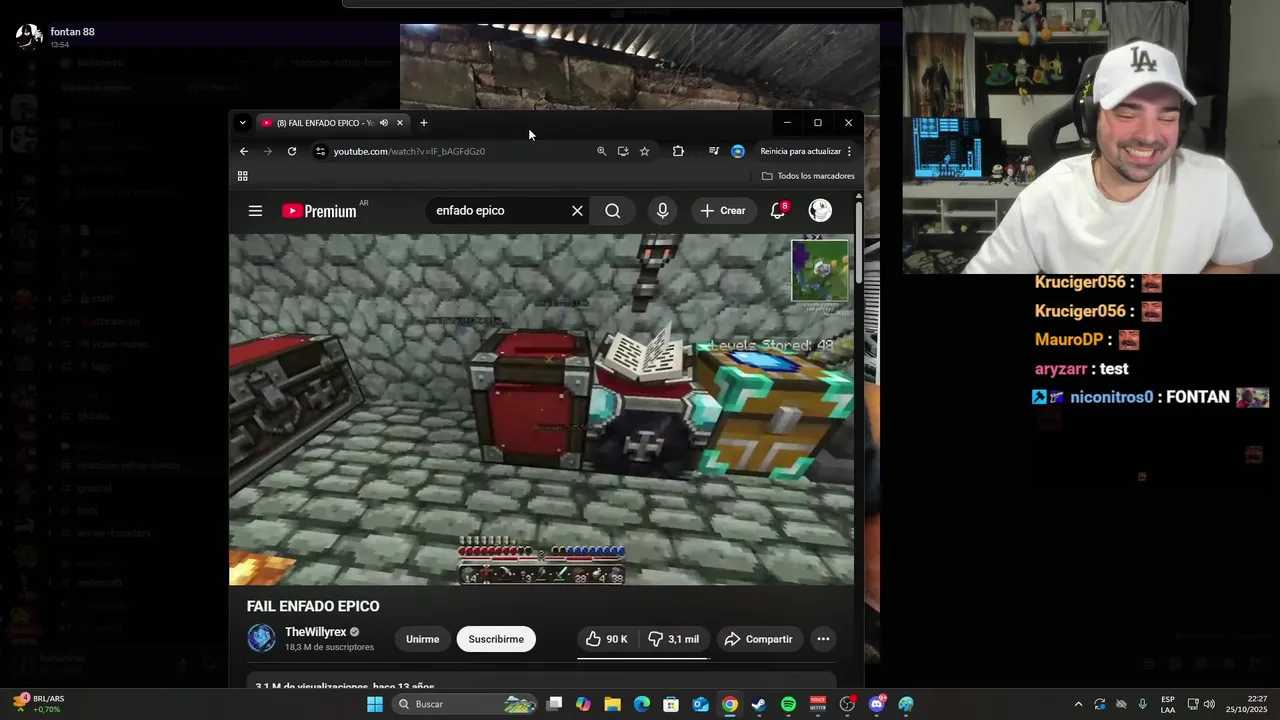Open the Chrome three-dot menu
Screen dimensions: 1280x720
click(x=849, y=151)
